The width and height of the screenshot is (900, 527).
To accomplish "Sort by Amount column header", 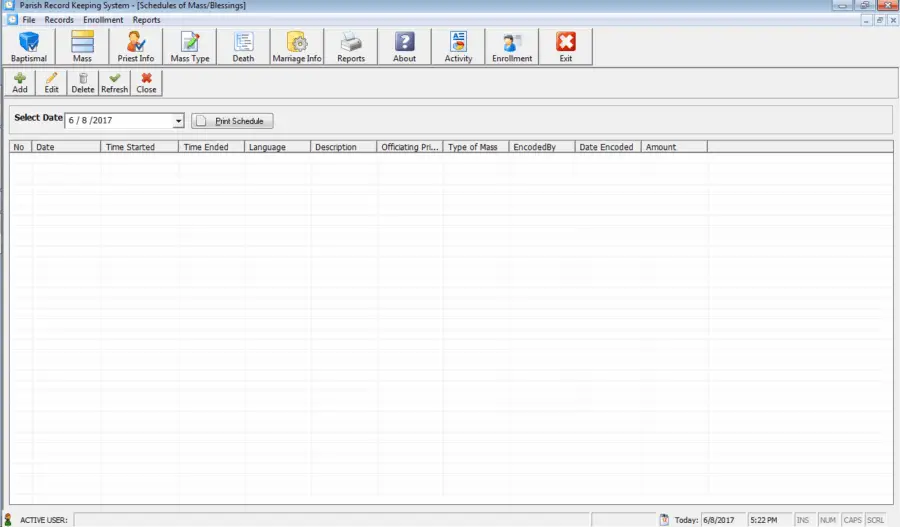I will tap(674, 147).
